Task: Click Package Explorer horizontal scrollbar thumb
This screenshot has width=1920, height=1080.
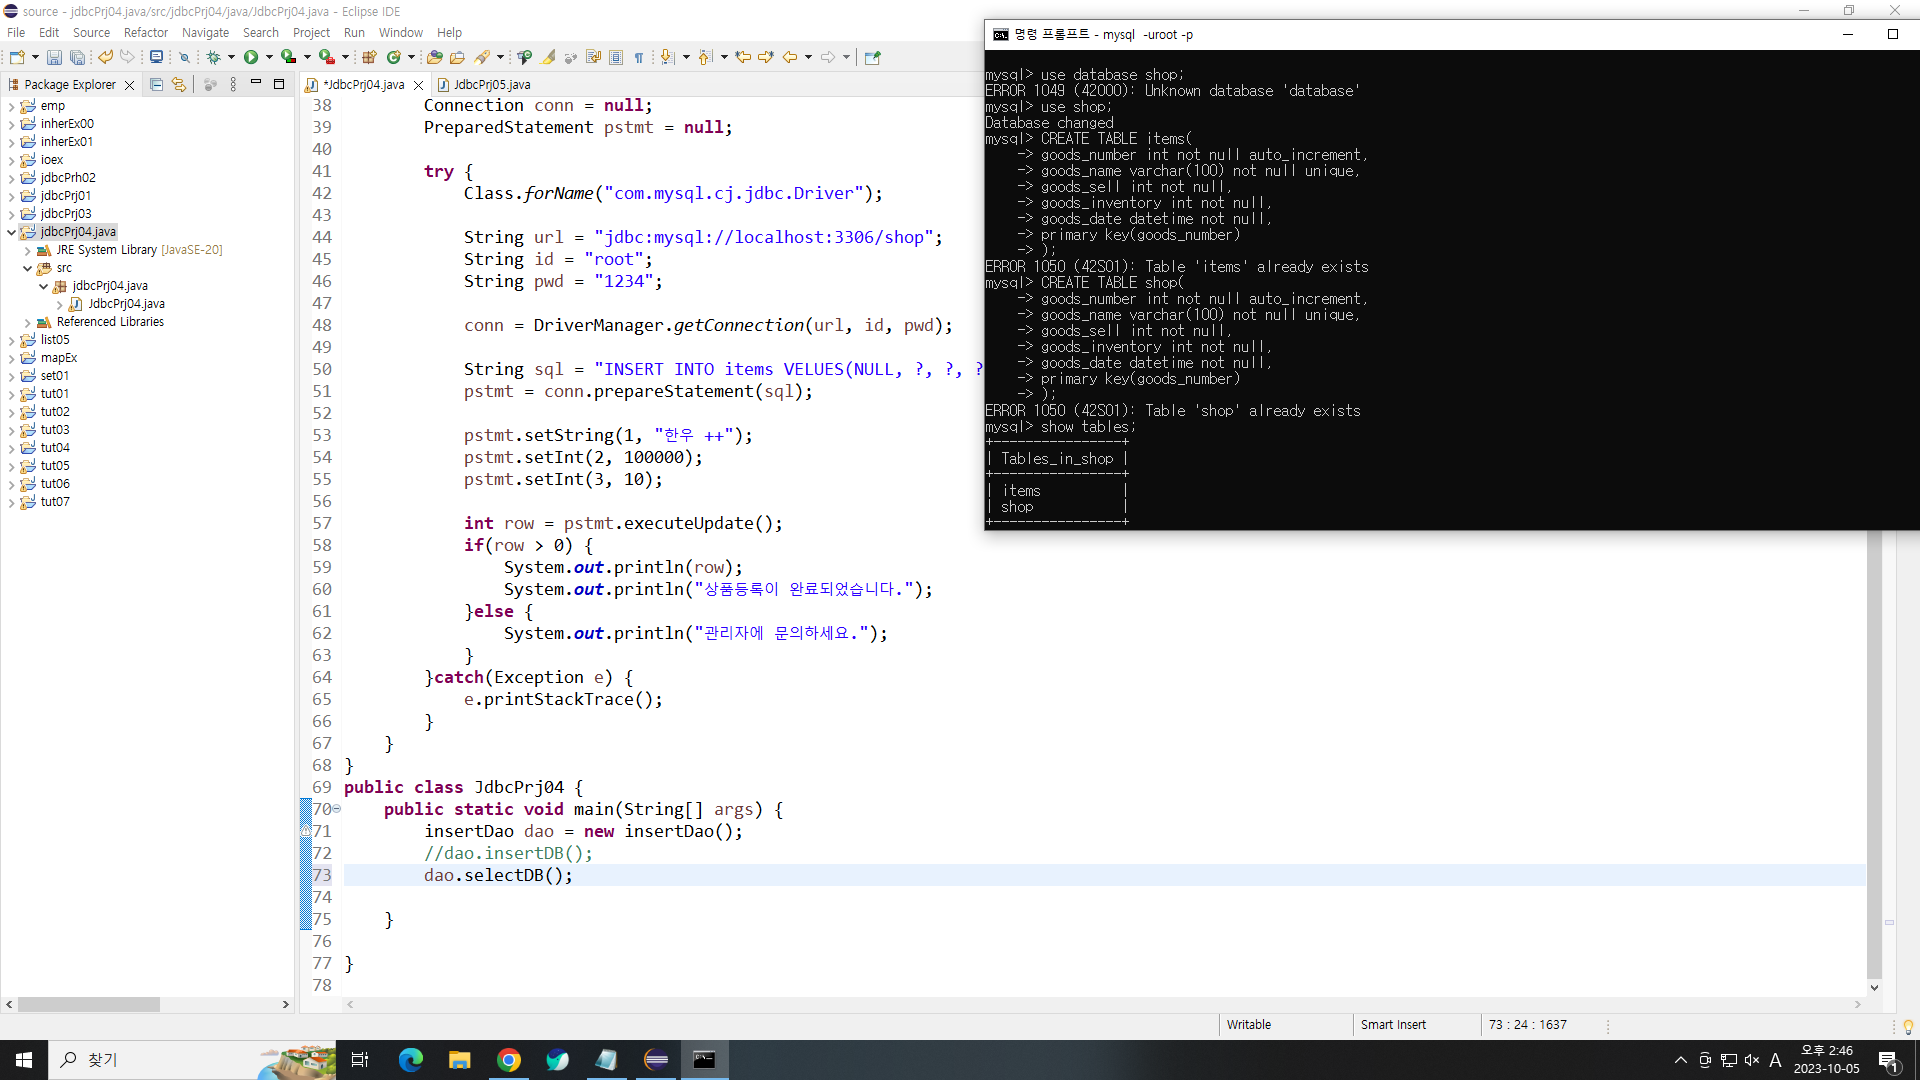Action: click(x=88, y=1004)
